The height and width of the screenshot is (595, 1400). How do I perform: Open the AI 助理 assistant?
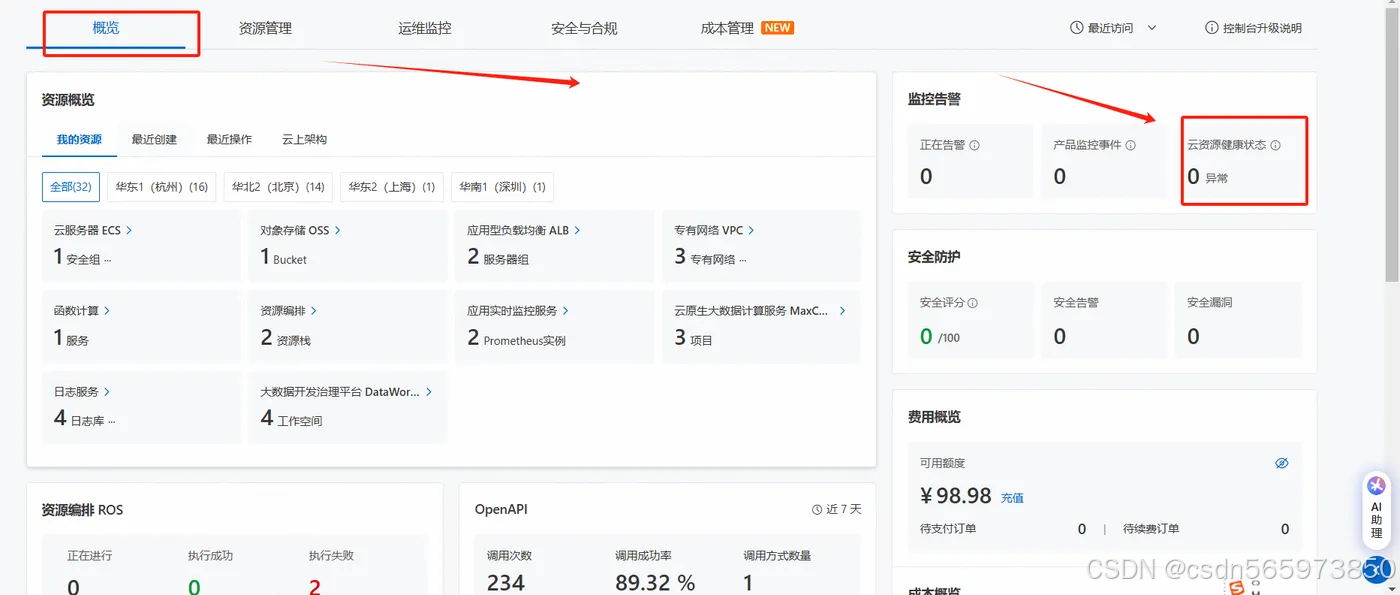click(1376, 510)
